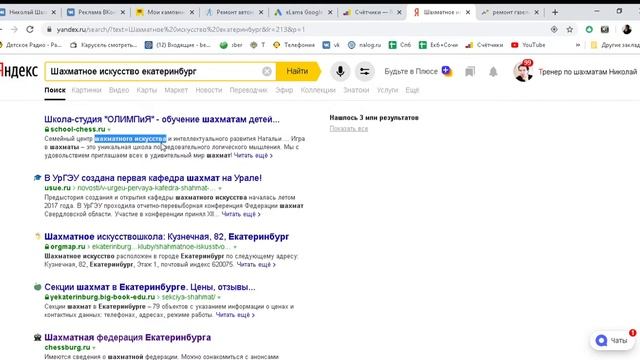Expand options arrow next to school-chess.ru

[109, 129]
